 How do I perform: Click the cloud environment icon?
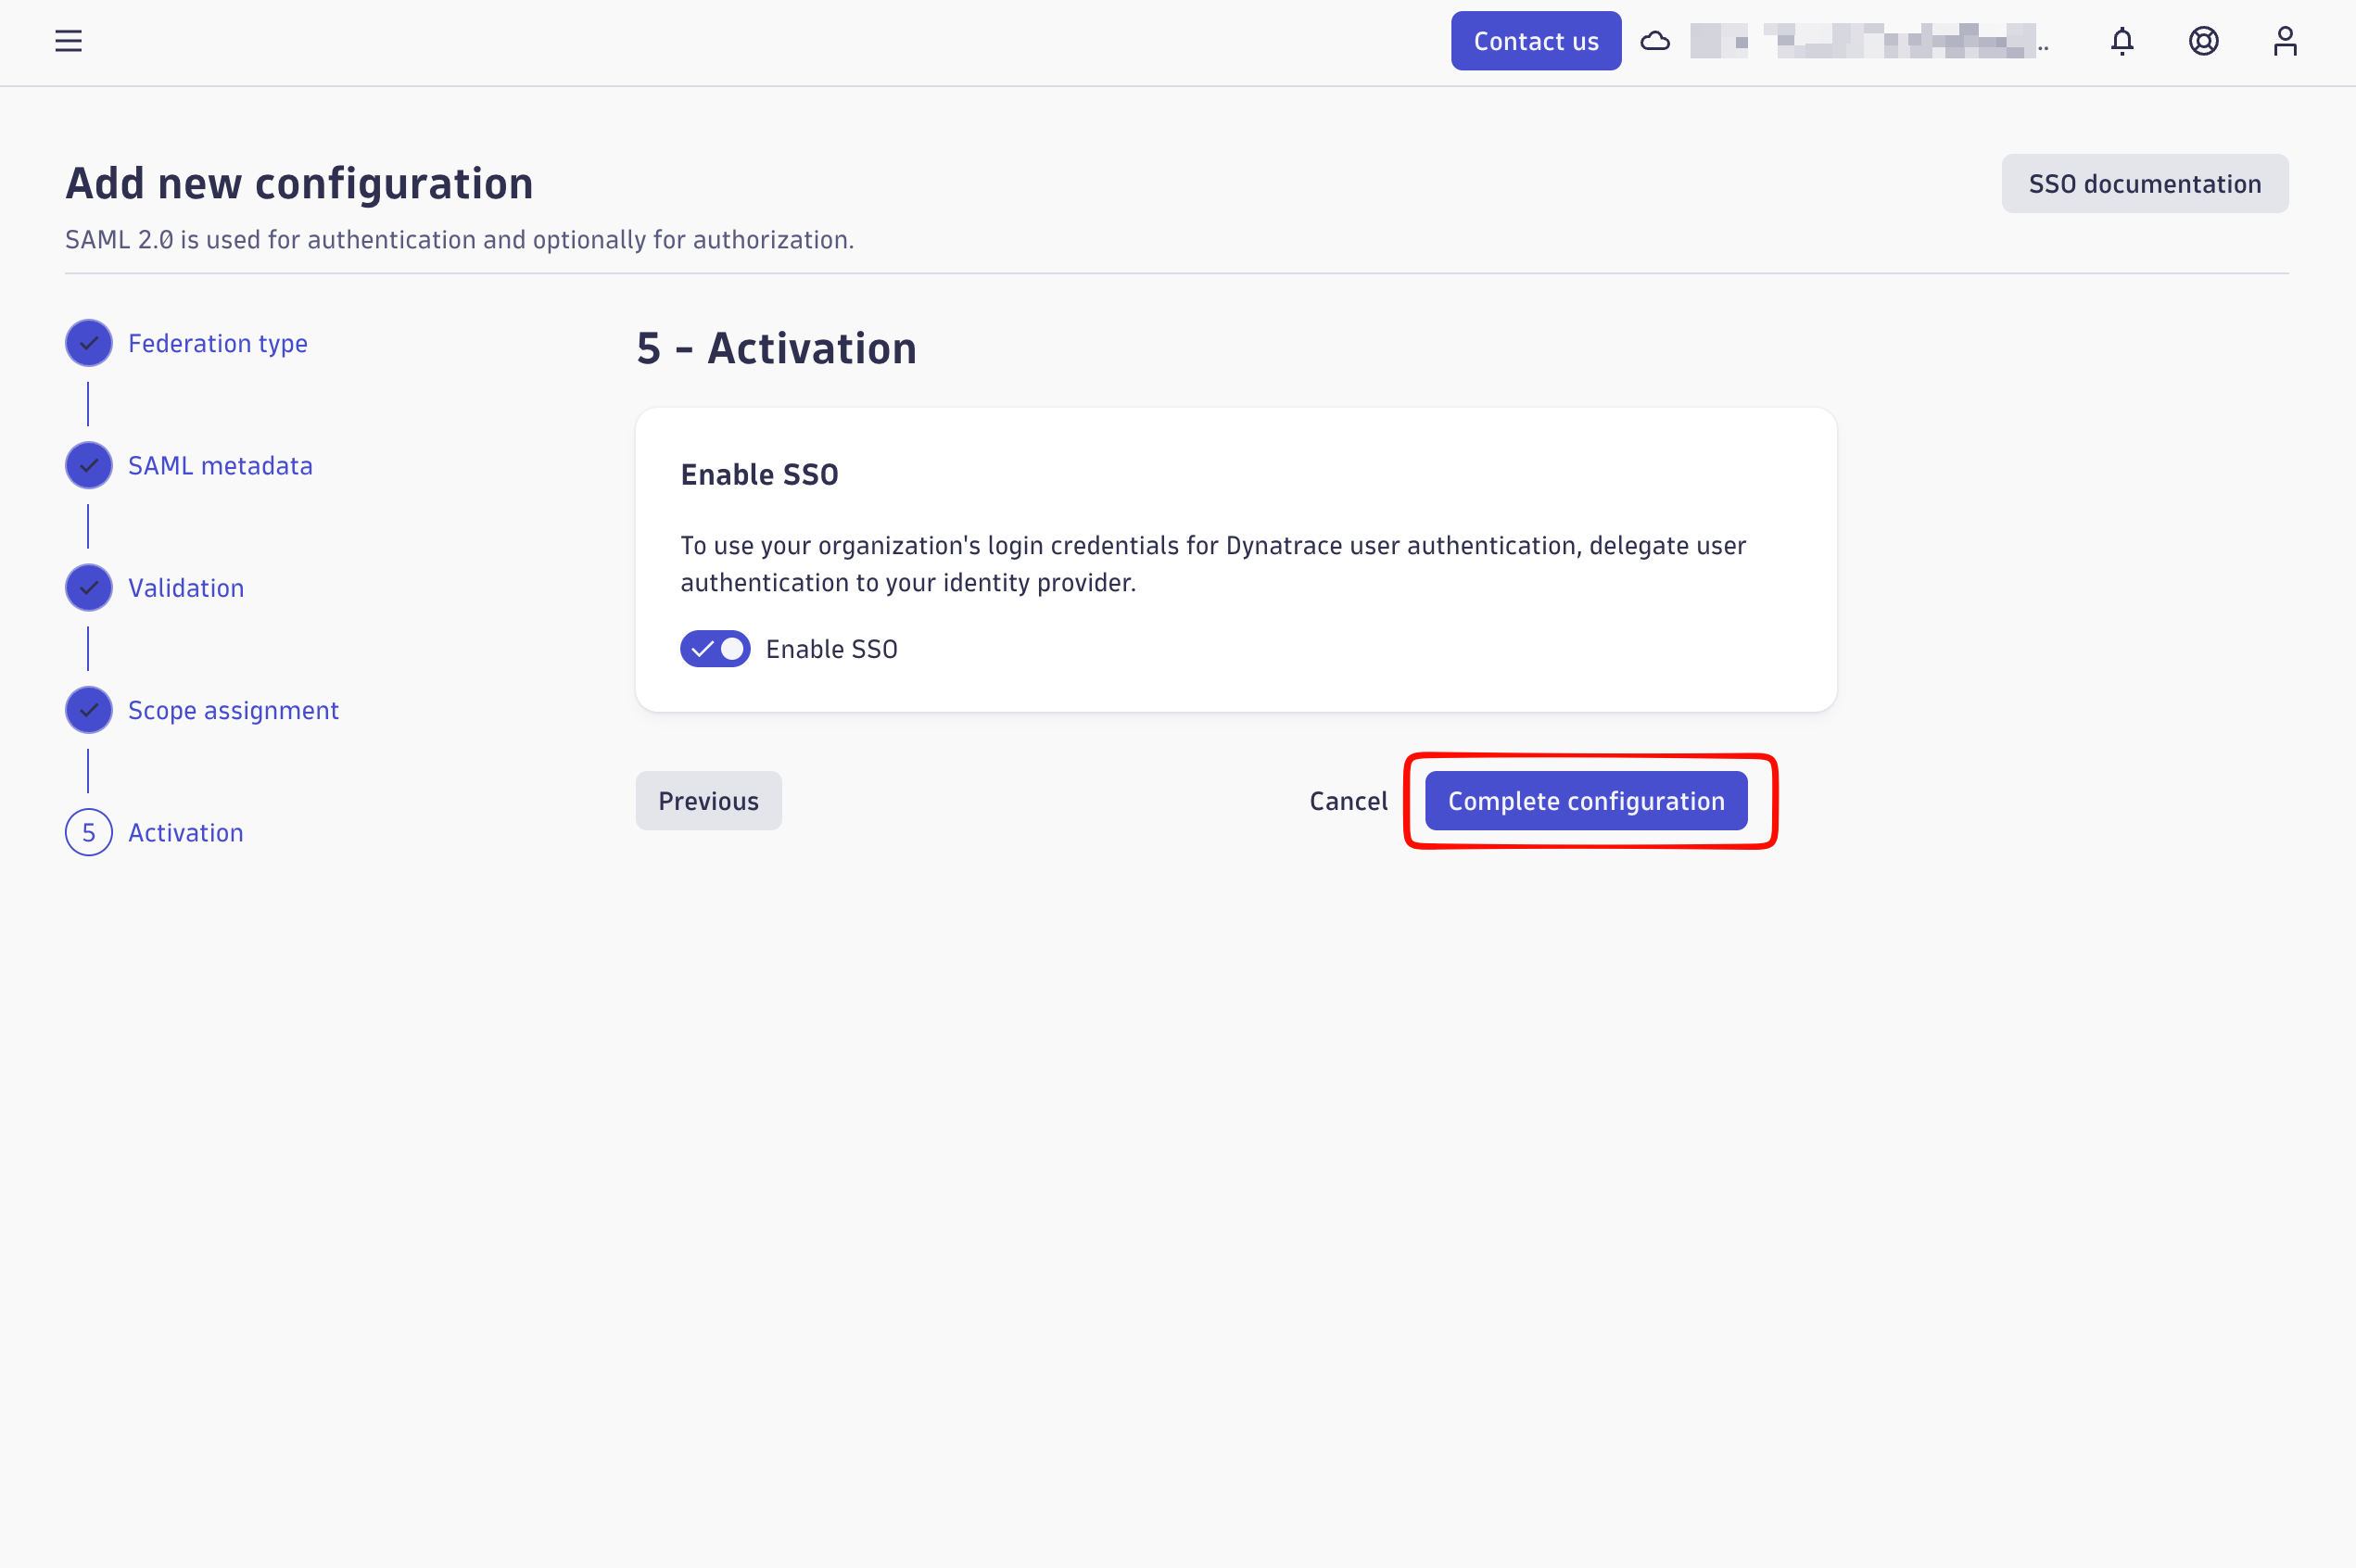pos(1655,41)
